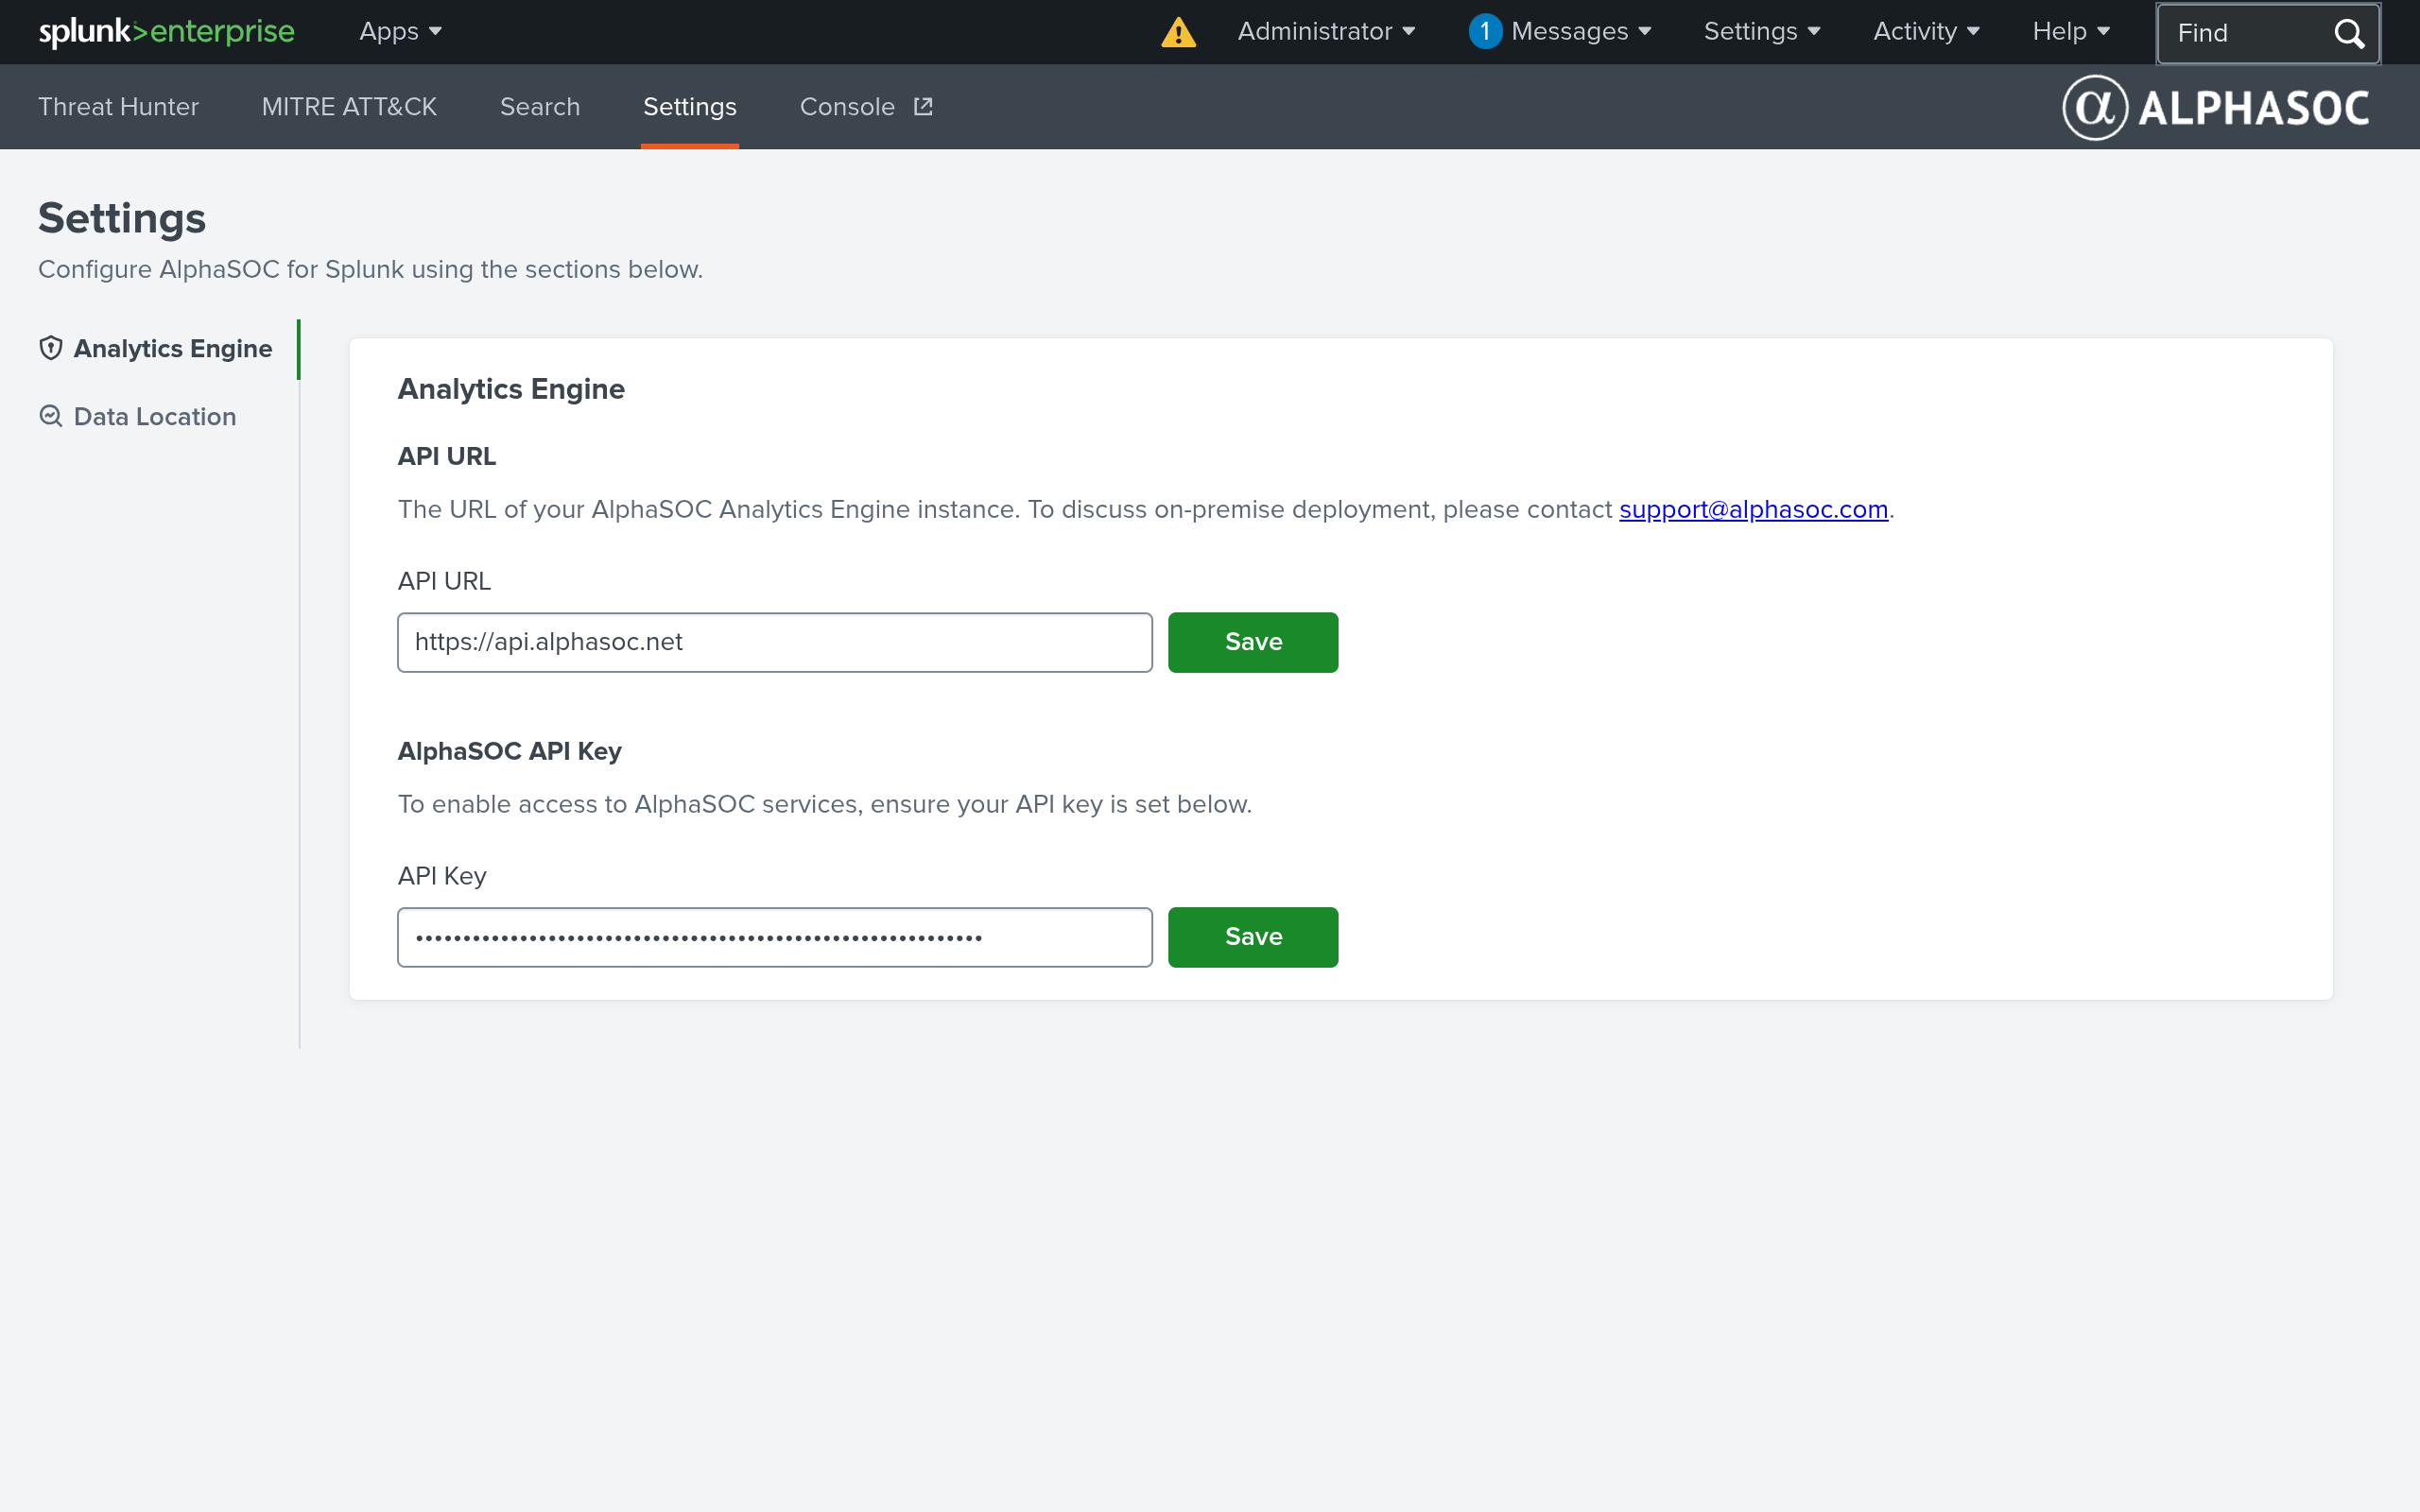Screen dimensions: 2420x1512
Task: Expand the Activity menu
Action: click(1926, 32)
